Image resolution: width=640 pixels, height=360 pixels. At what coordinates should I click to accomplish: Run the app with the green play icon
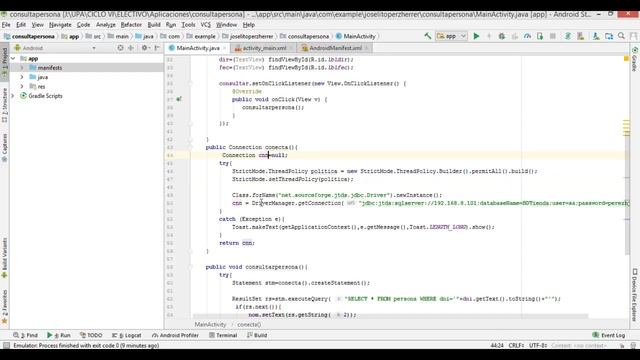pyautogui.click(x=476, y=36)
